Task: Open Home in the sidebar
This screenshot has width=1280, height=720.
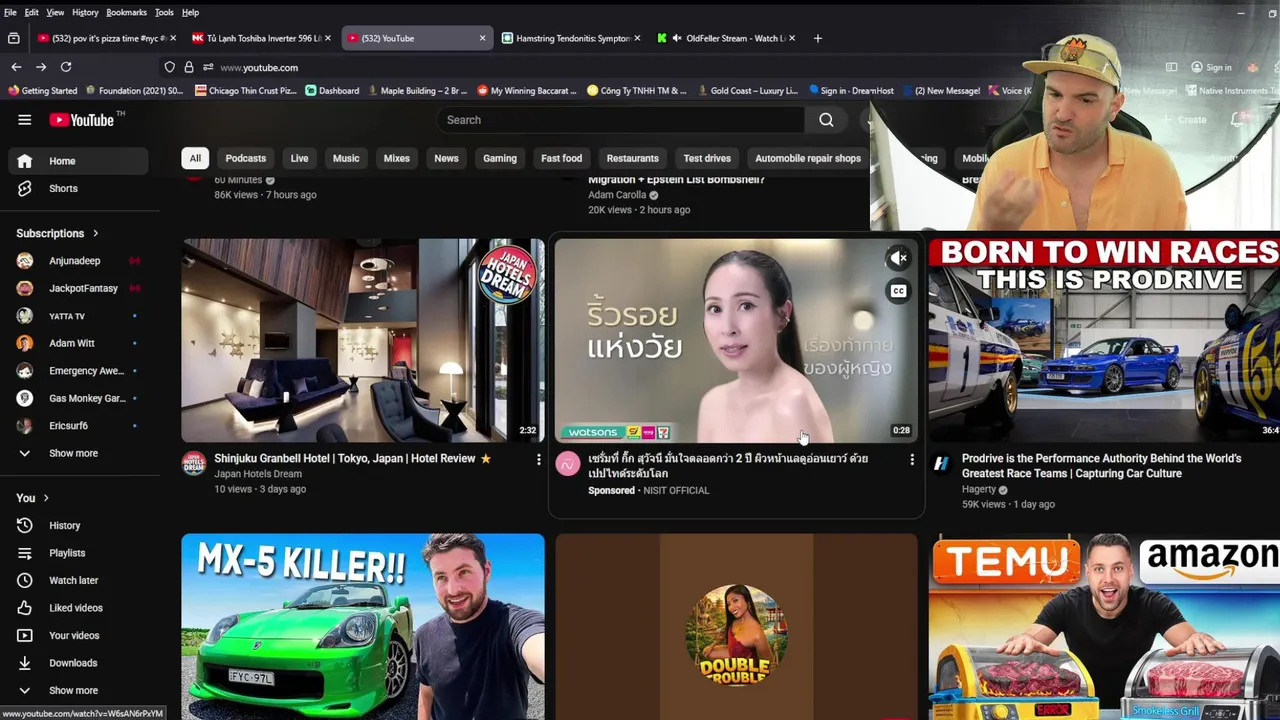Action: (78, 161)
